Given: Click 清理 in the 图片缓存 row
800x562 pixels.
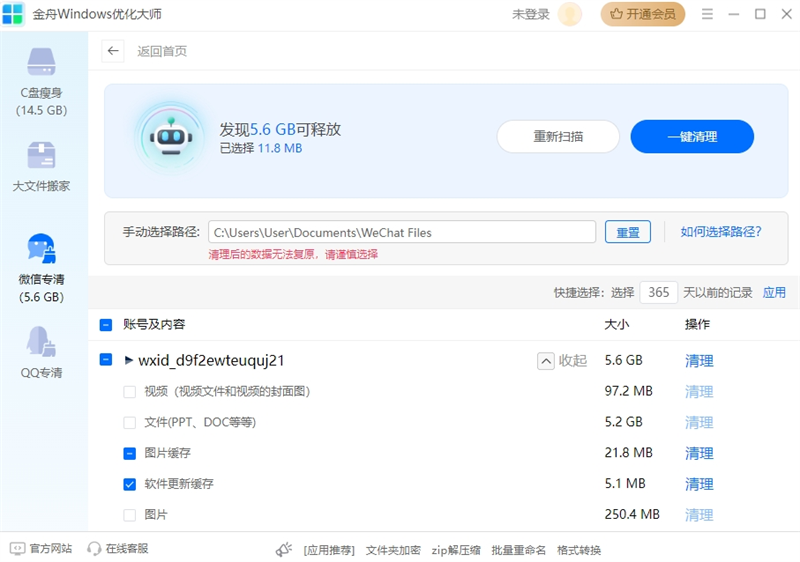Looking at the screenshot, I should point(699,453).
